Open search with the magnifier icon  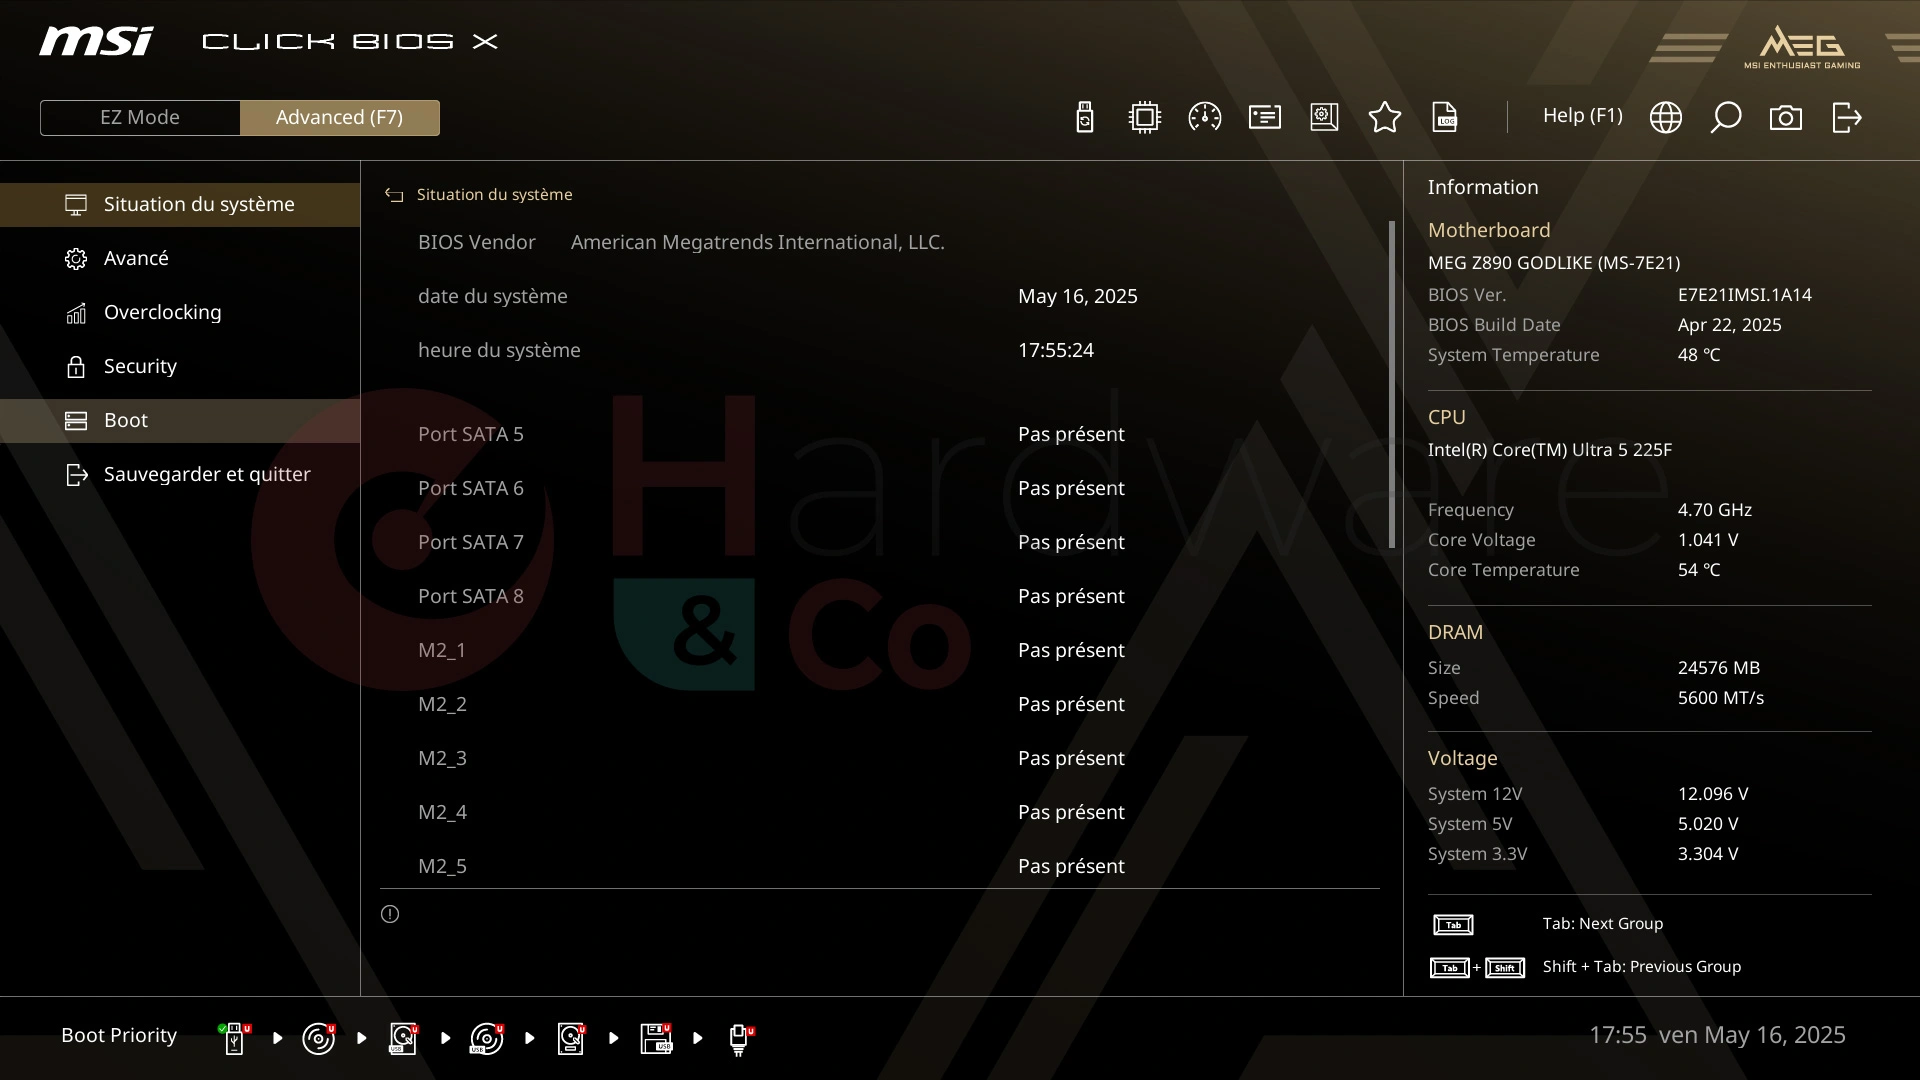pos(1726,117)
